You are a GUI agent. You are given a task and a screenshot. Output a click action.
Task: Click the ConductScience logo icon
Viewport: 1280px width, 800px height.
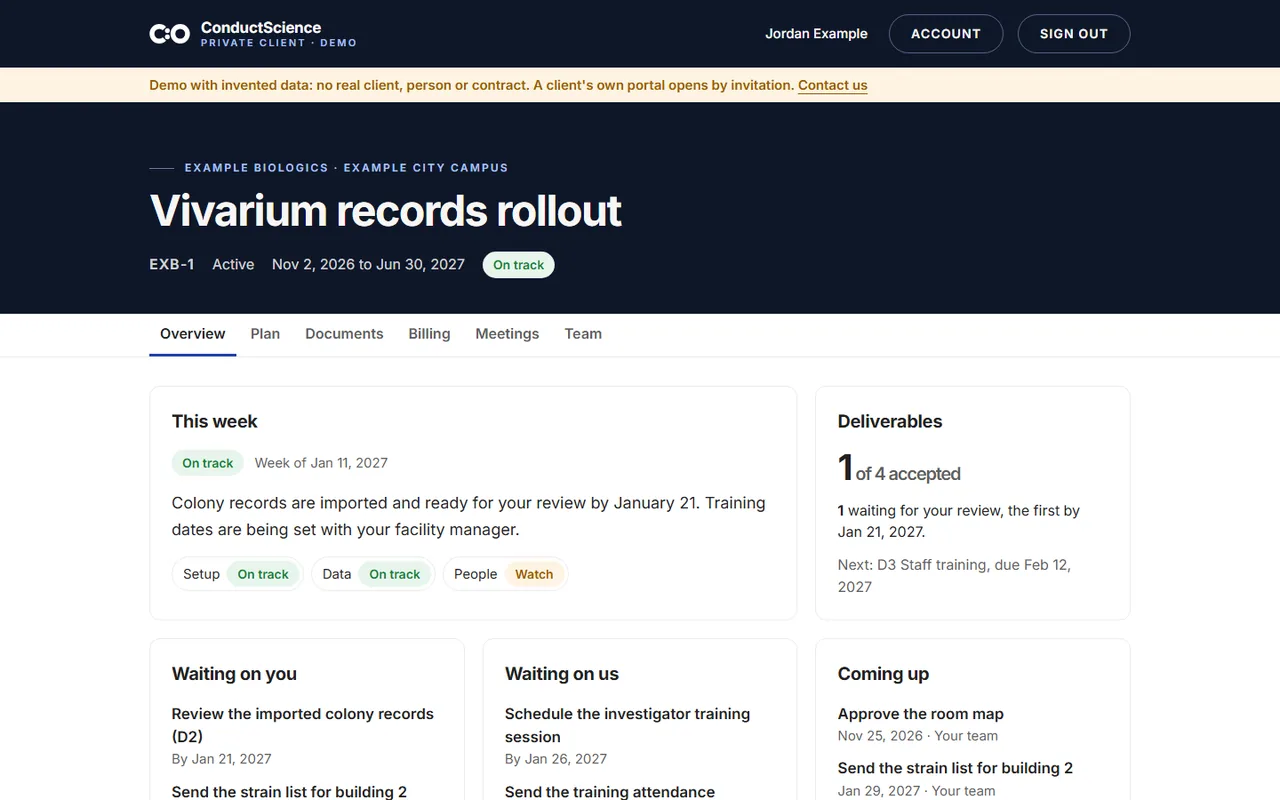[x=169, y=34]
